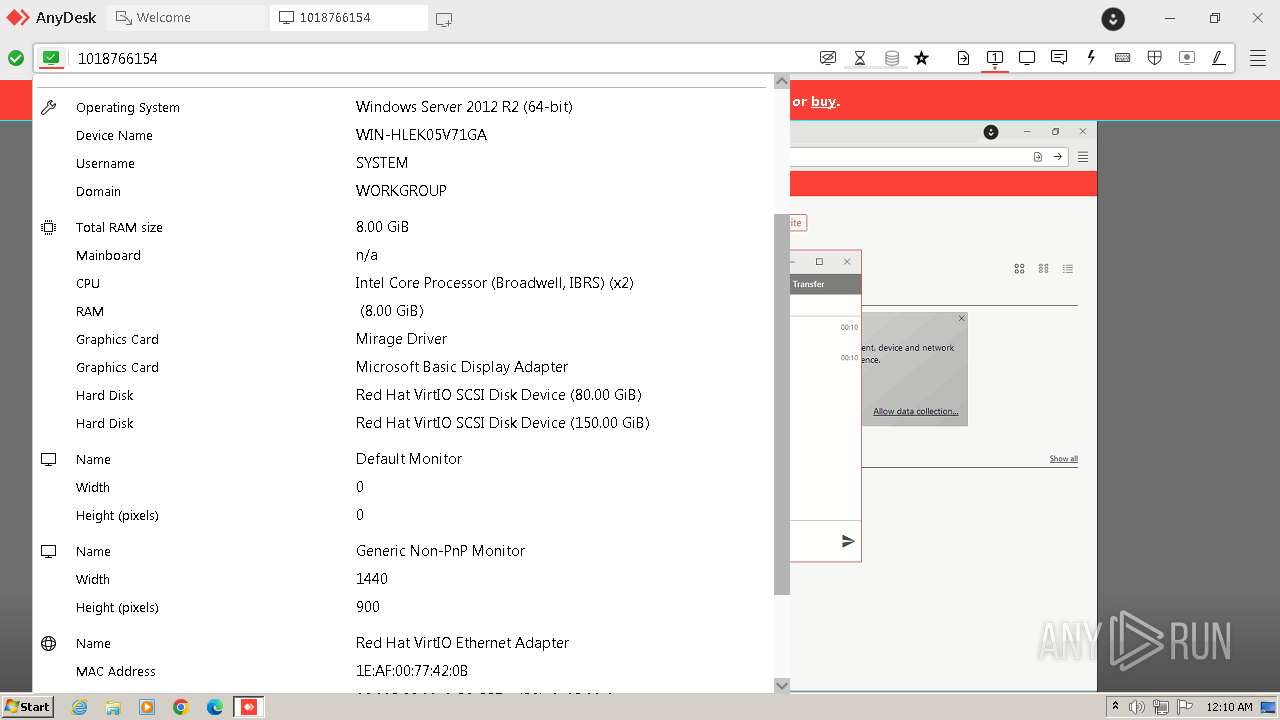Click the remote connect arrow icon
Screen dimensions: 1280x720
click(1057, 157)
